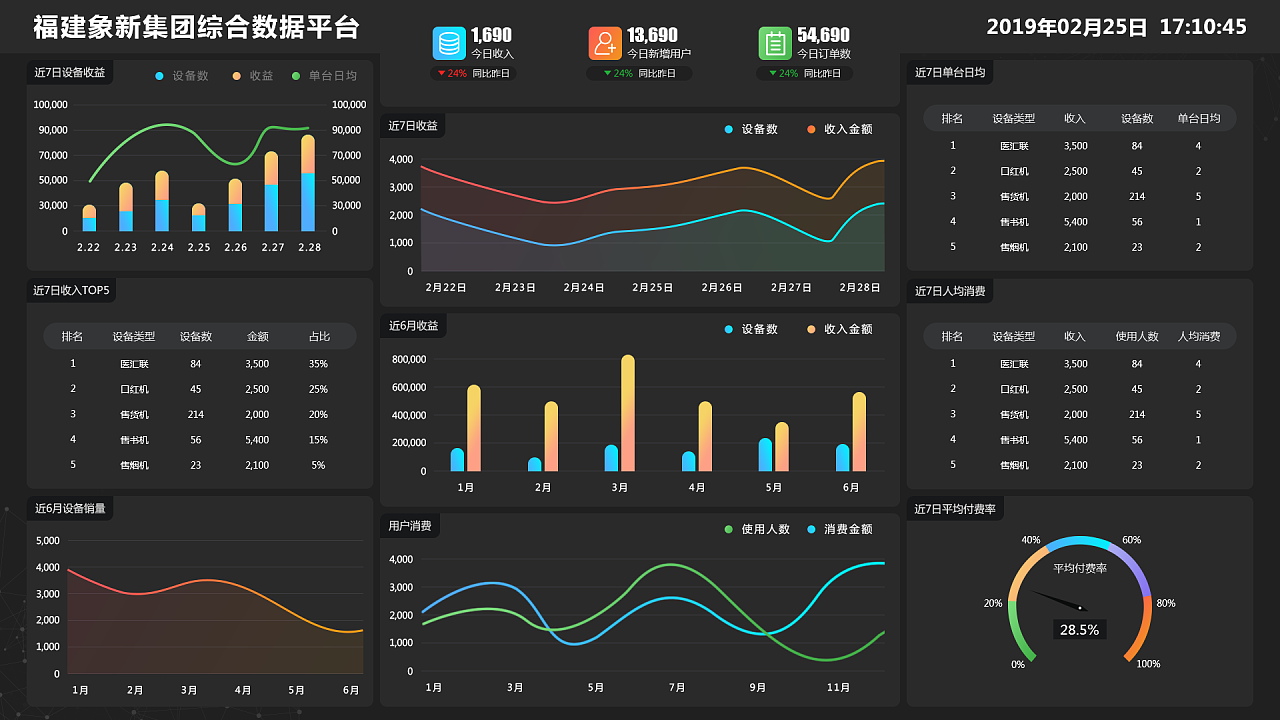1280x720 pixels.
Task: Click the orange add-user icon for 今日新增用户
Action: tap(605, 43)
